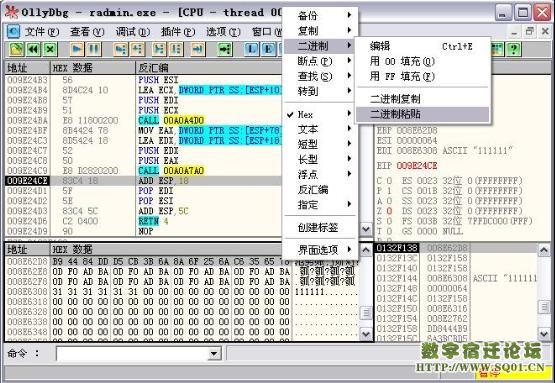Expand the 文本 submenu
This screenshot has height=383, width=555.
pyautogui.click(x=319, y=129)
